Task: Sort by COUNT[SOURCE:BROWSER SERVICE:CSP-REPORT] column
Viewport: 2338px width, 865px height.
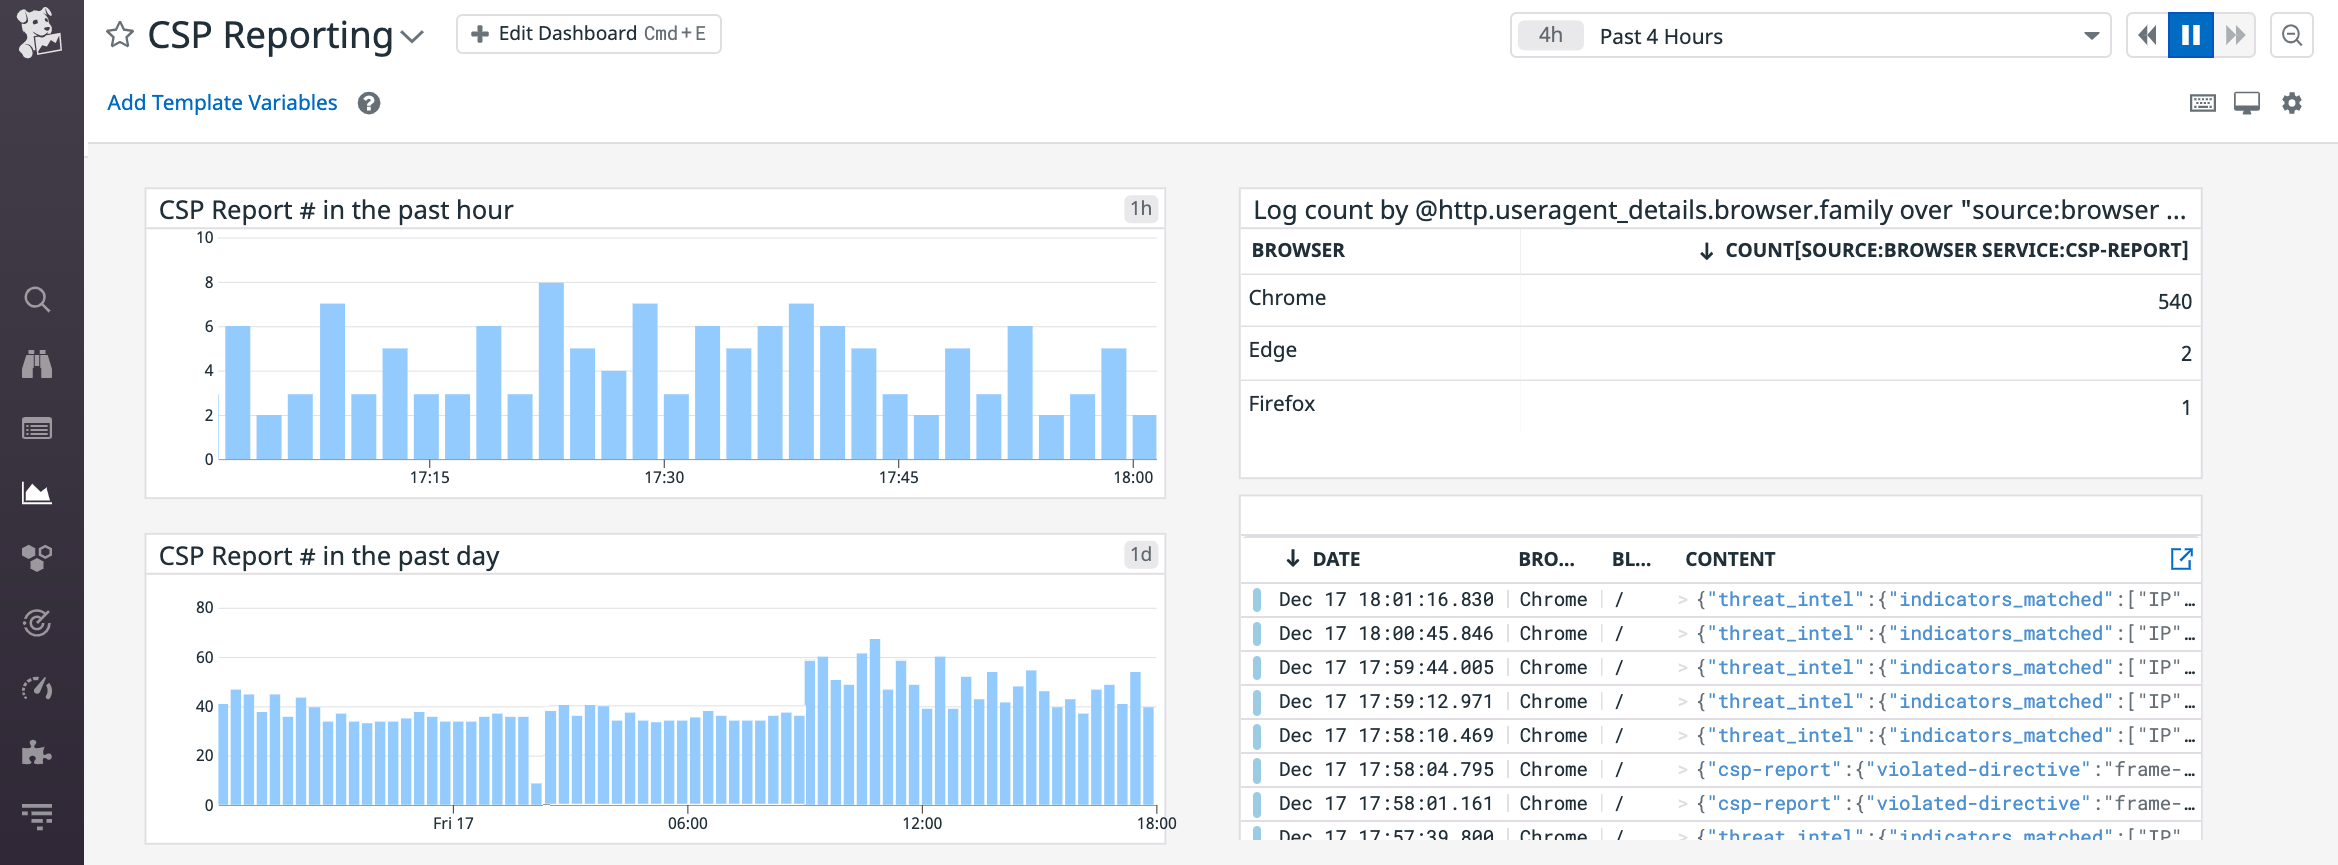Action: click(1944, 250)
